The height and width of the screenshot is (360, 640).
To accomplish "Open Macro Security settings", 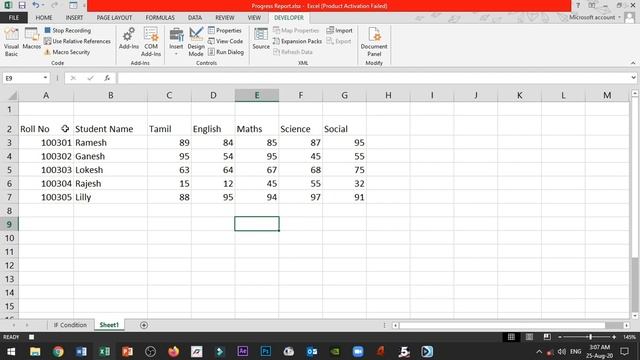I will click(67, 52).
